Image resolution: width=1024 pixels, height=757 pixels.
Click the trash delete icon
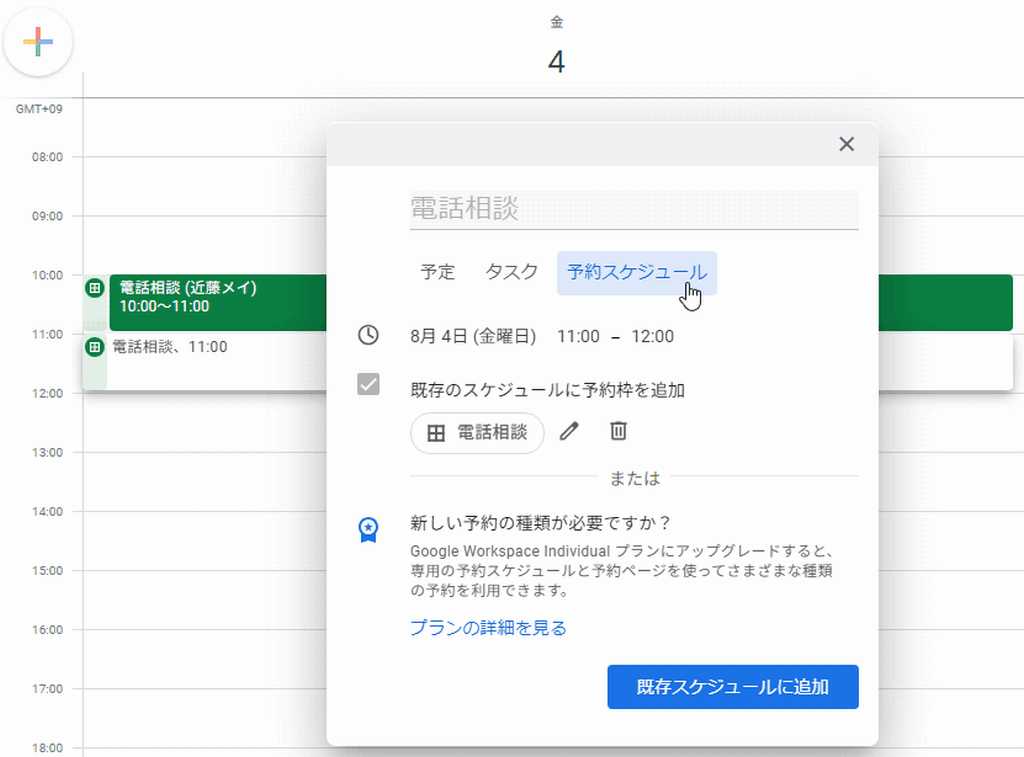tap(618, 432)
